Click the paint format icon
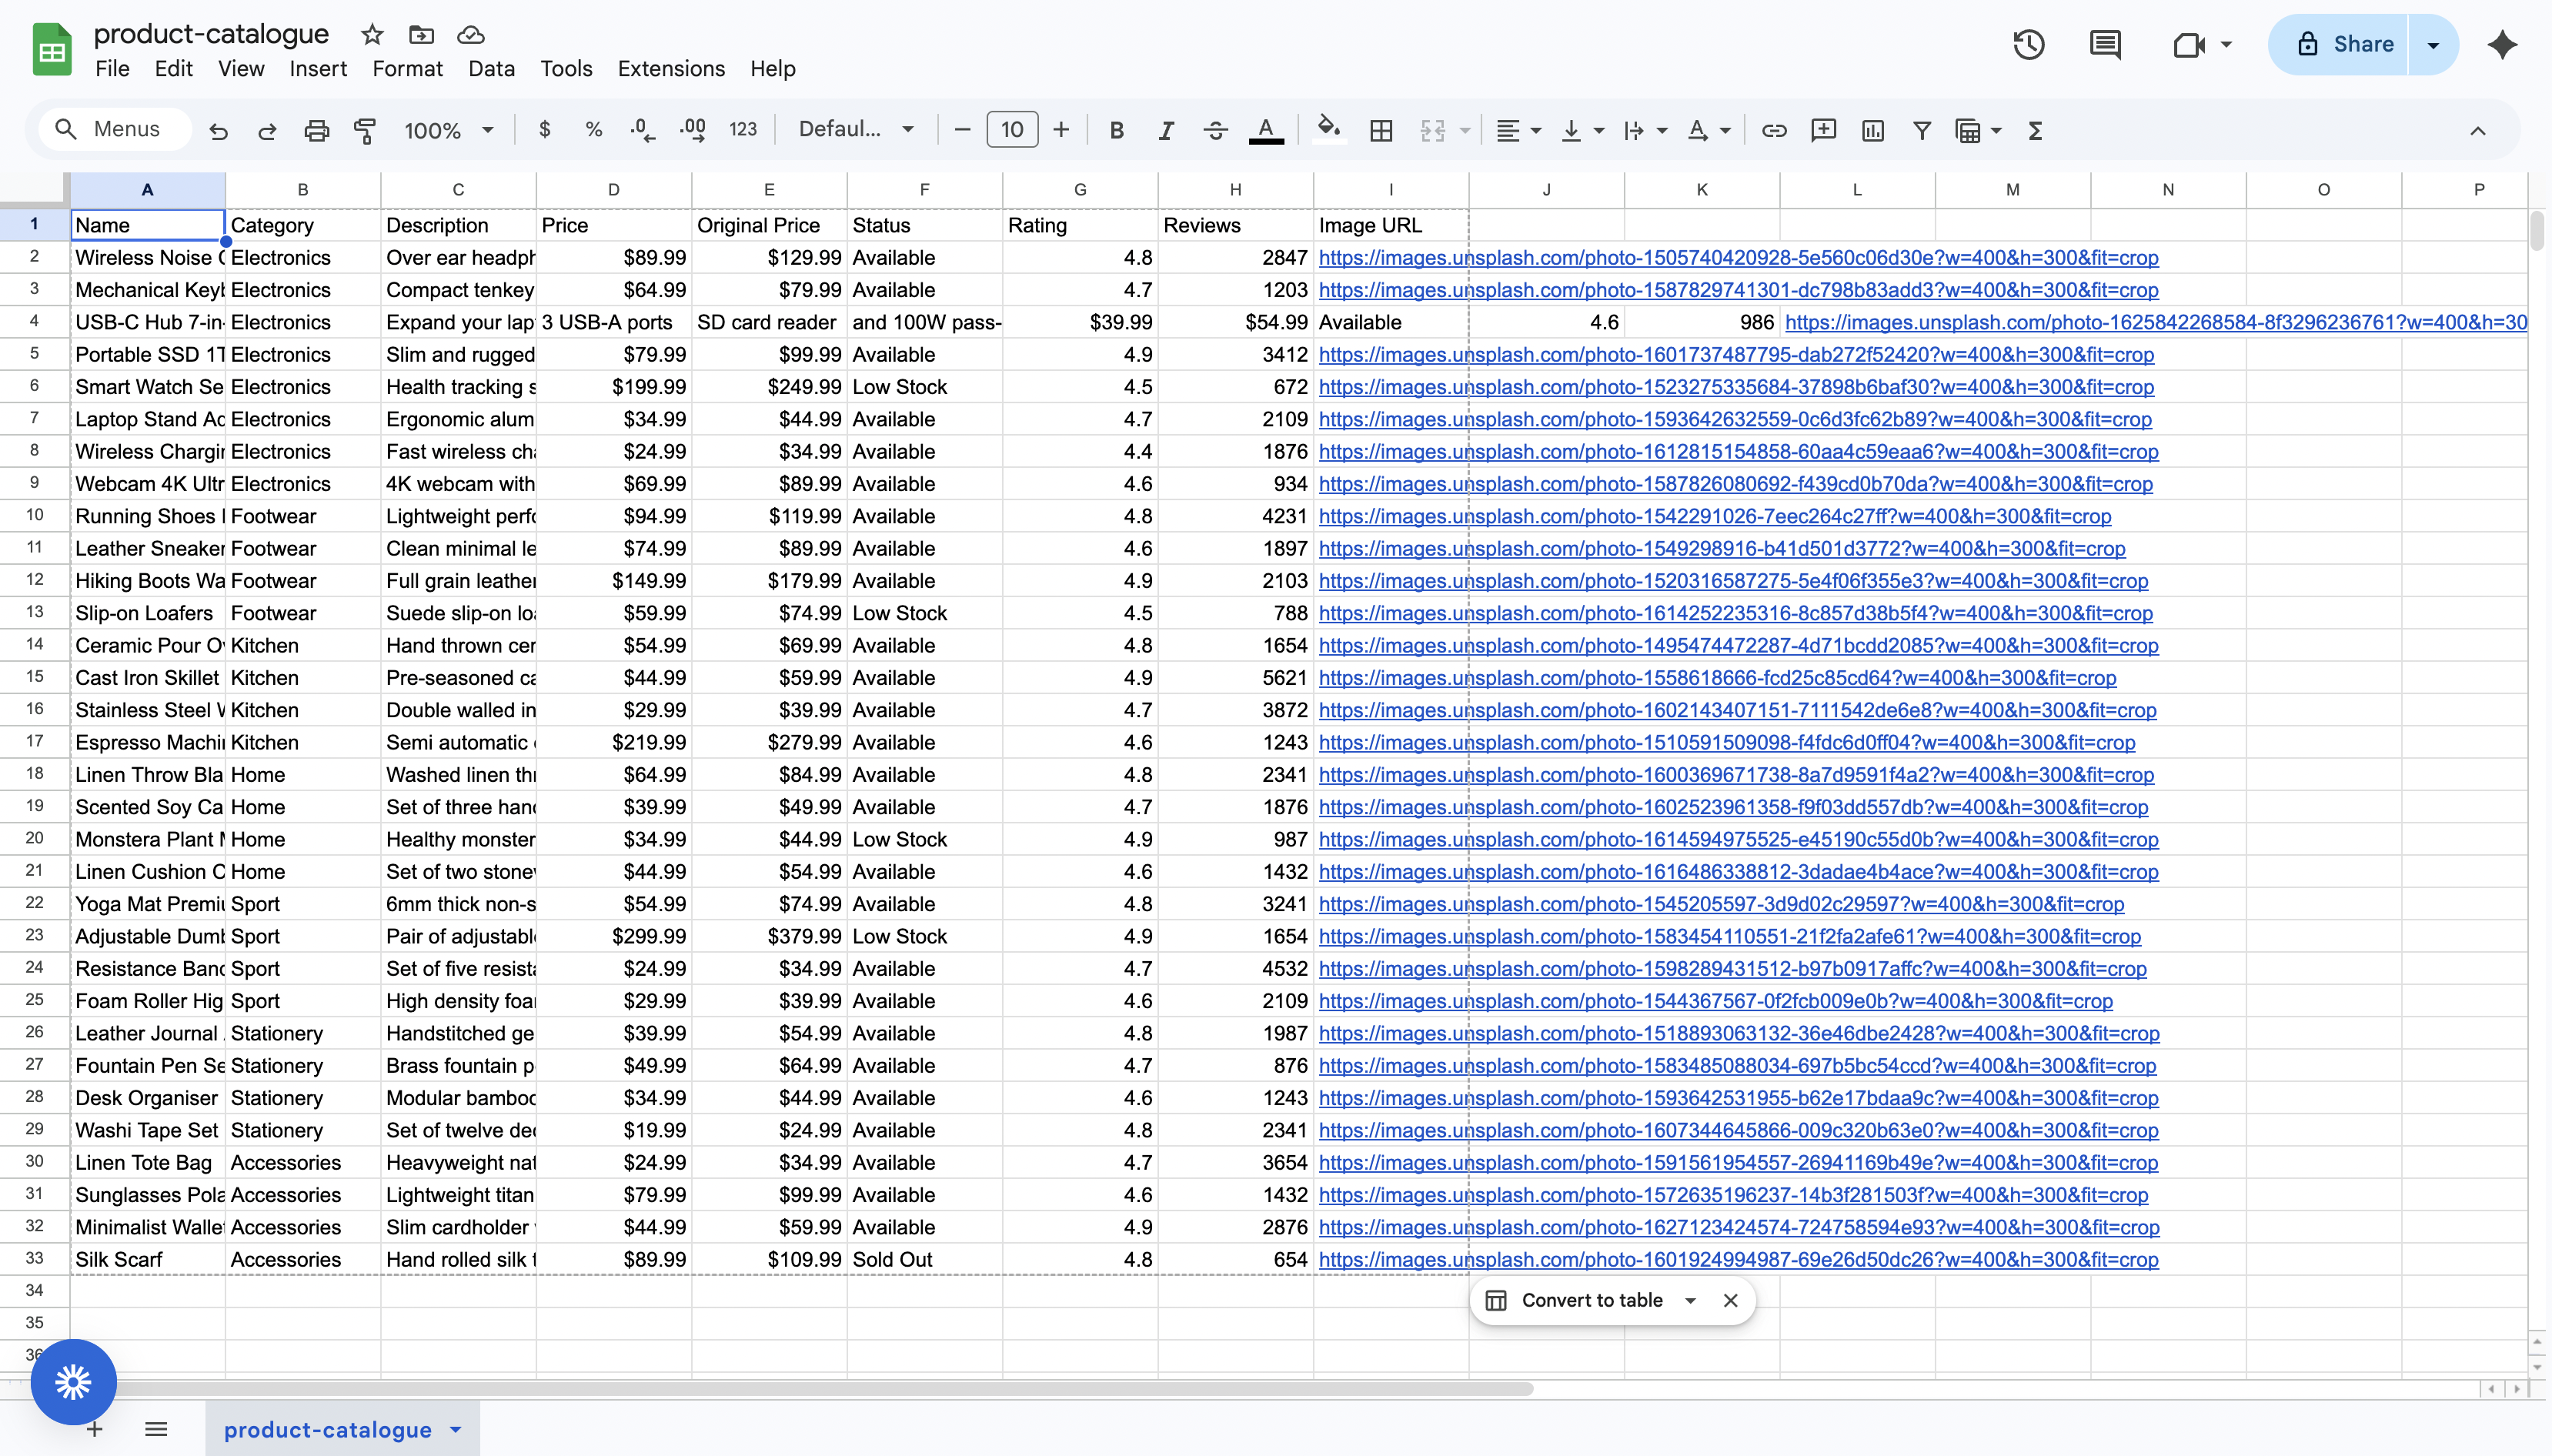Viewport: 2552px width, 1456px height. [x=365, y=130]
